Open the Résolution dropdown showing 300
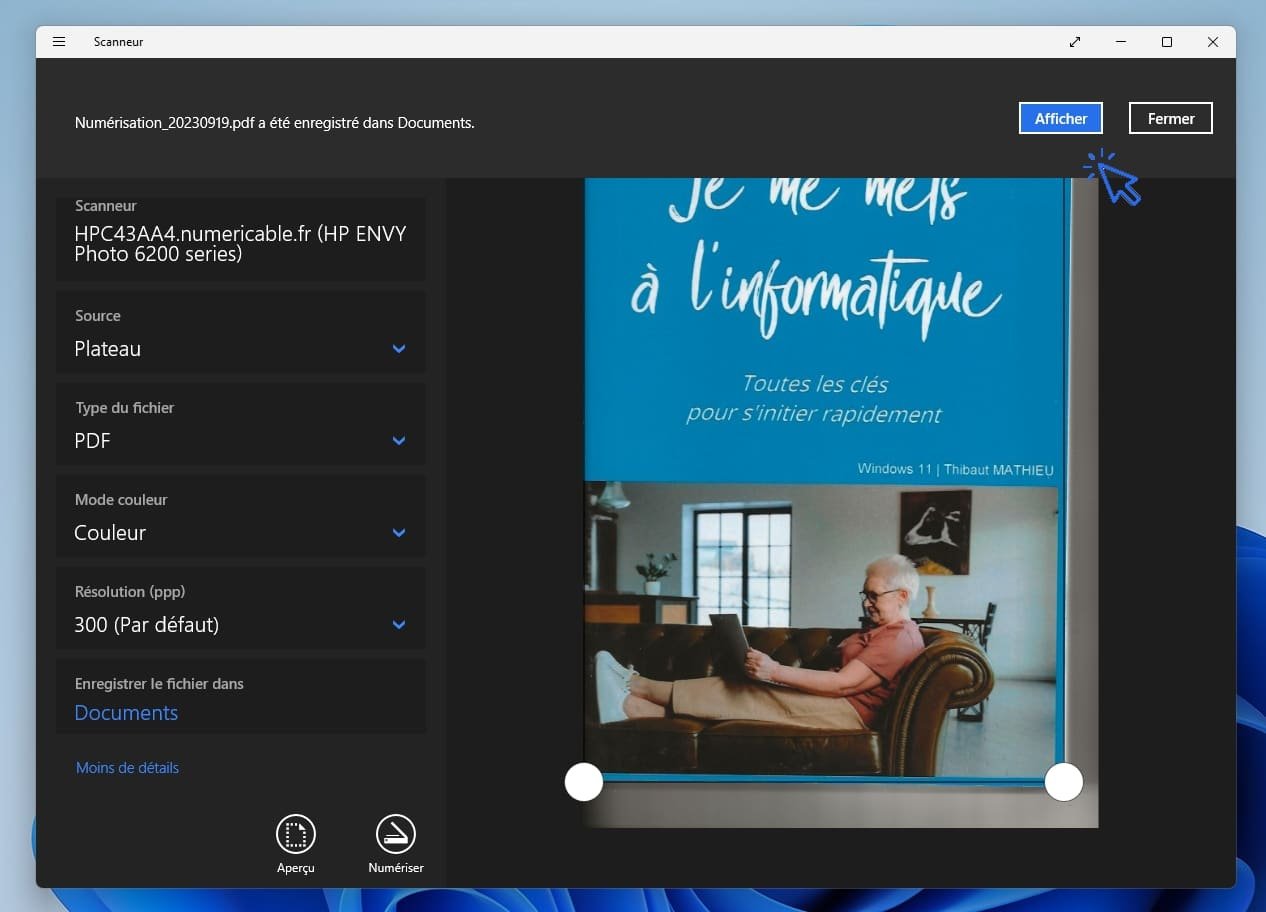This screenshot has width=1266, height=912. pyautogui.click(x=241, y=610)
